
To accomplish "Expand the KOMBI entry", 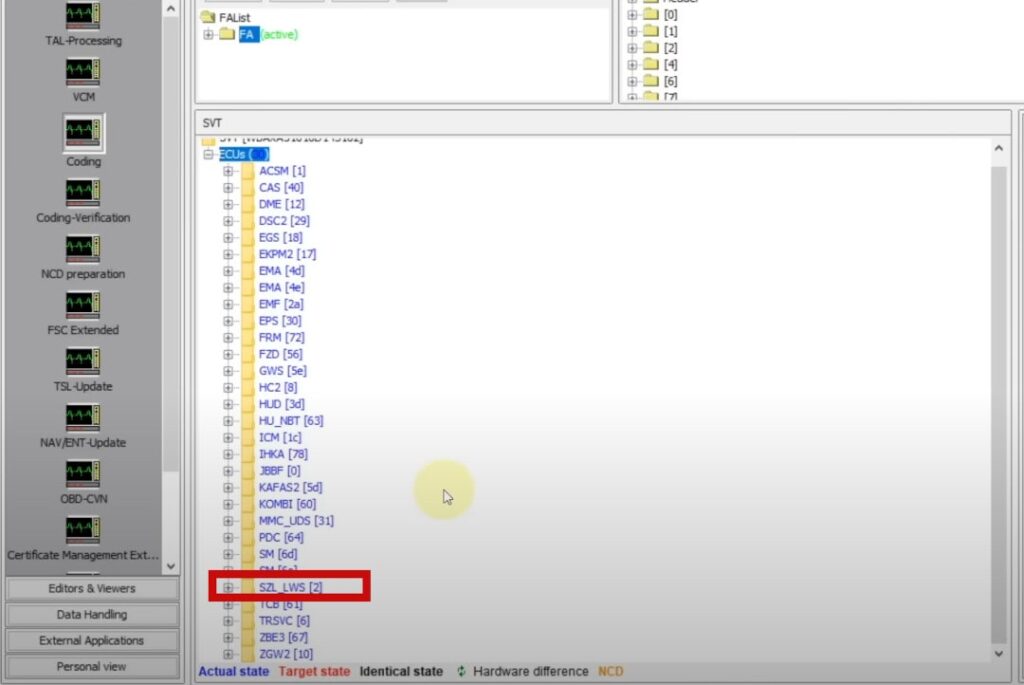I will coord(228,504).
